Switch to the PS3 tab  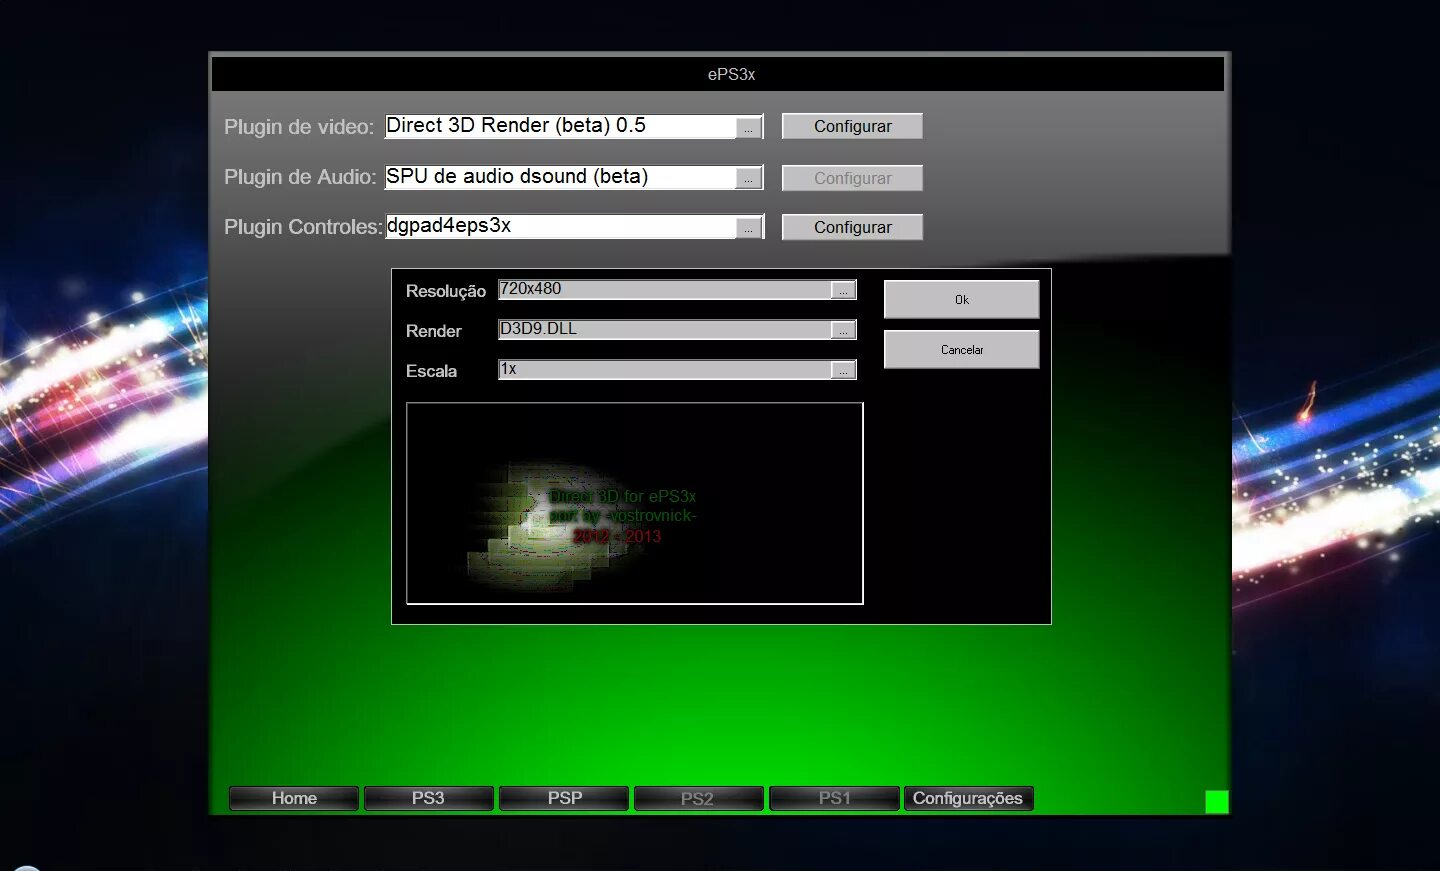(428, 798)
